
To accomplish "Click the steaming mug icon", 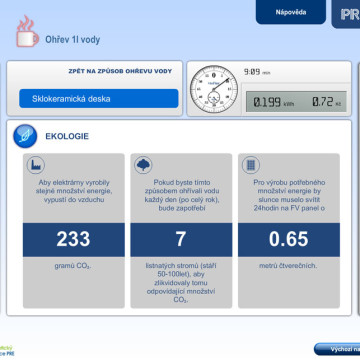I will coord(27,32).
